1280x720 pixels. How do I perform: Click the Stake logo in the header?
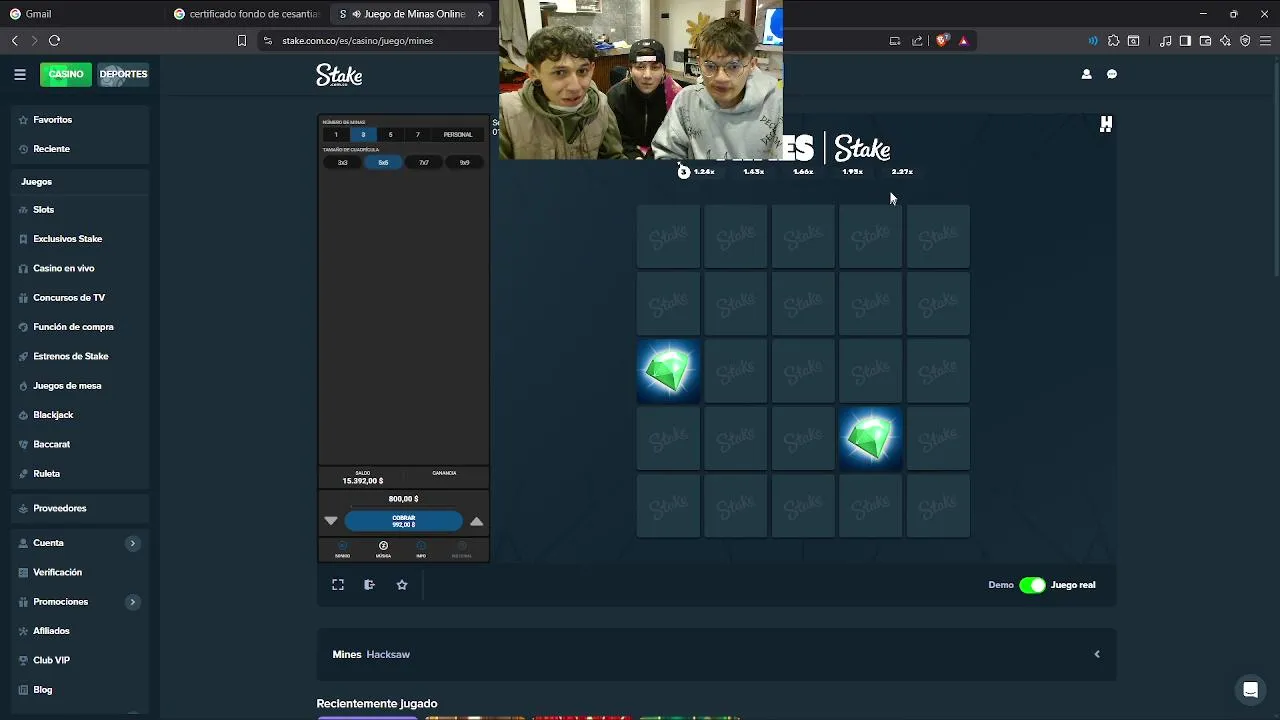pyautogui.click(x=339, y=75)
